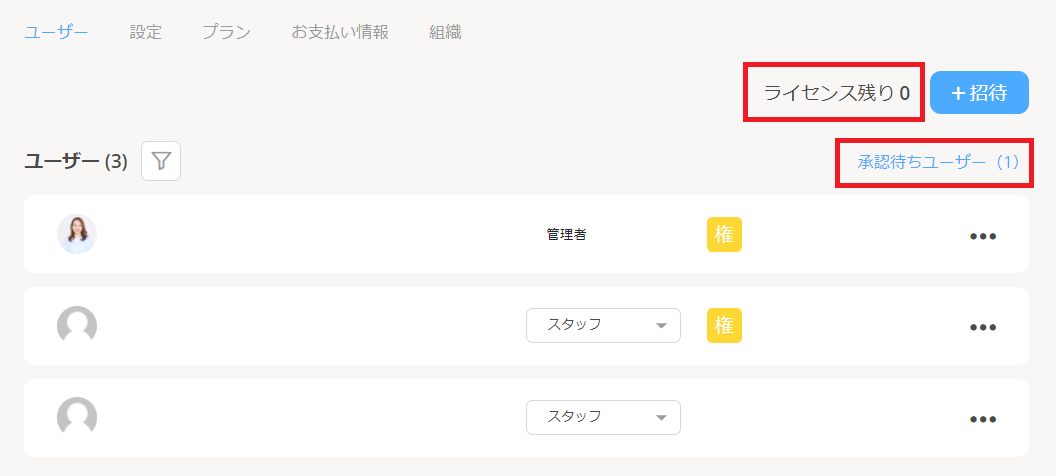
Task: Expand the third user's スタッフ role dropdown
Action: [x=603, y=417]
